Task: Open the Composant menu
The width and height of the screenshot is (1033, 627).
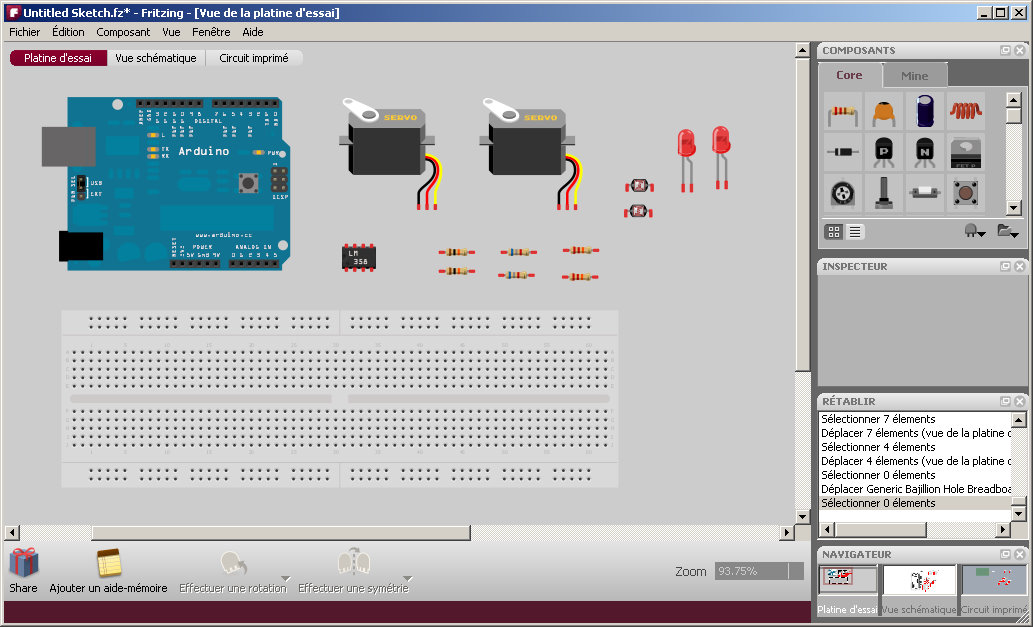Action: tap(123, 32)
